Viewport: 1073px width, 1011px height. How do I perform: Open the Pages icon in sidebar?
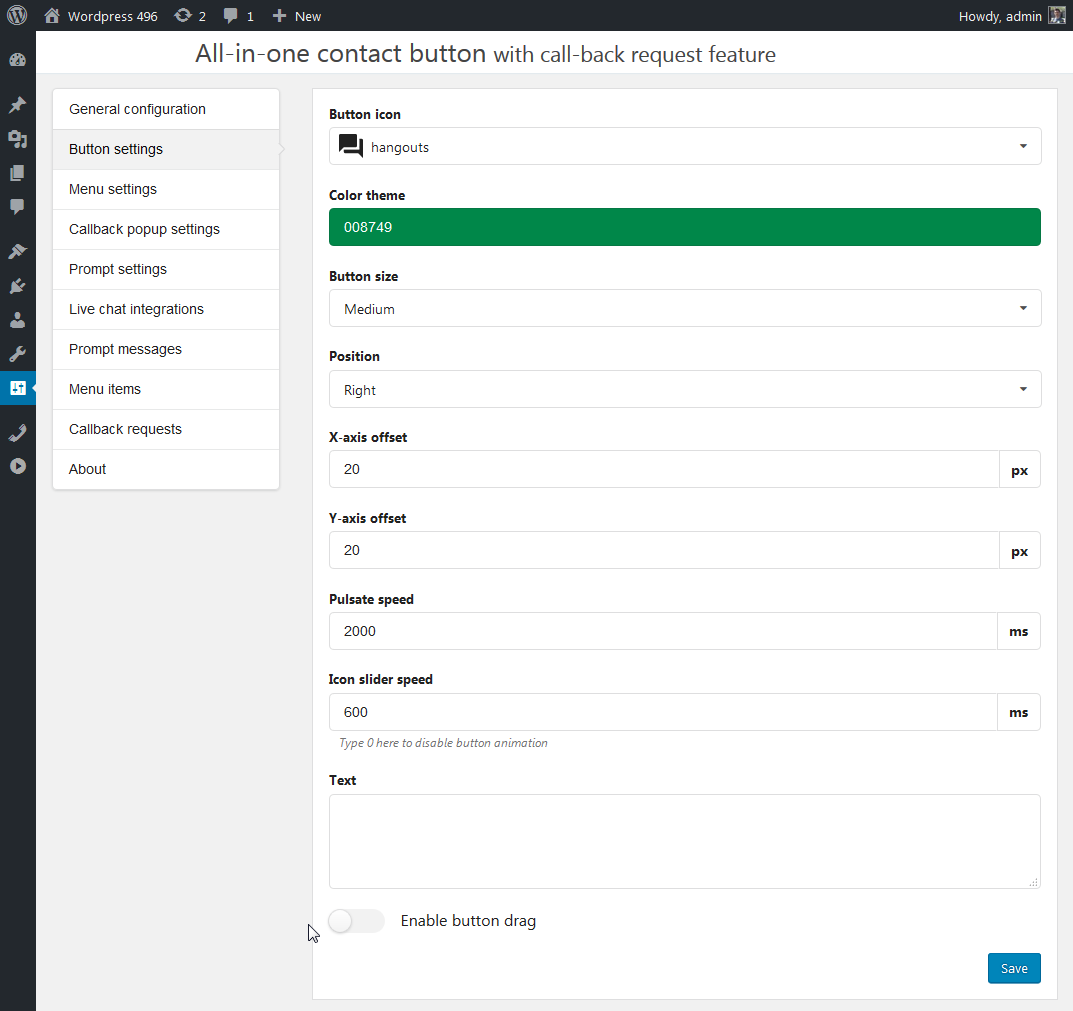[17, 173]
